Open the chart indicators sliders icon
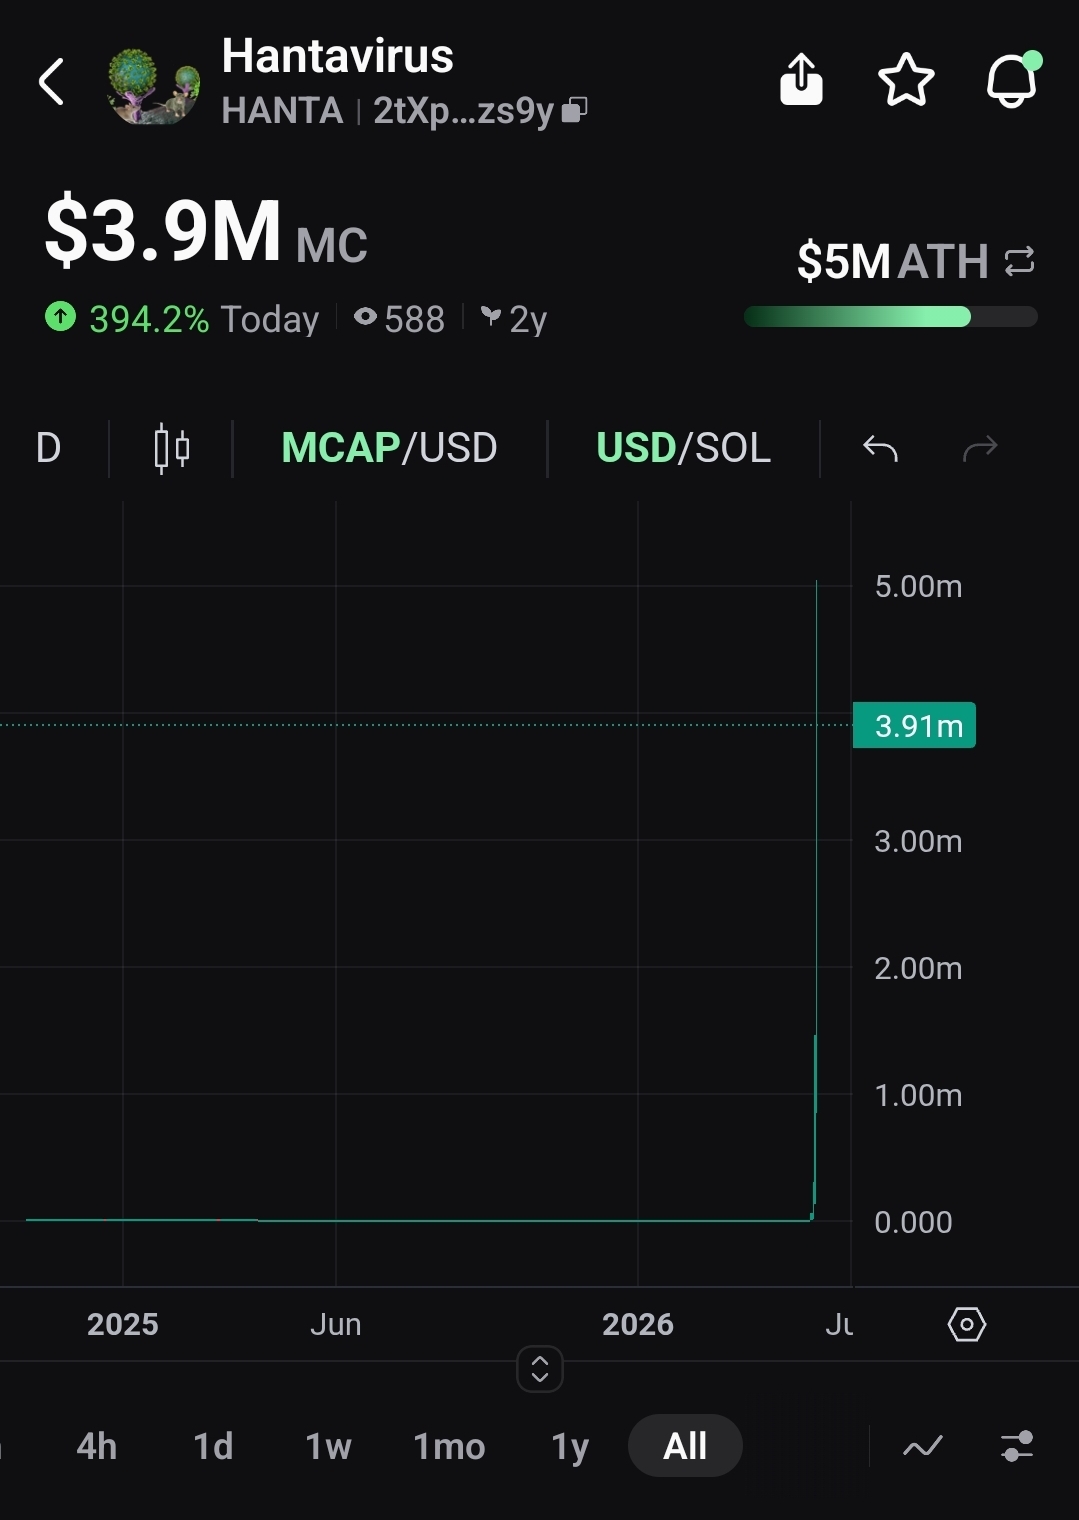1079x1520 pixels. point(1017,1446)
